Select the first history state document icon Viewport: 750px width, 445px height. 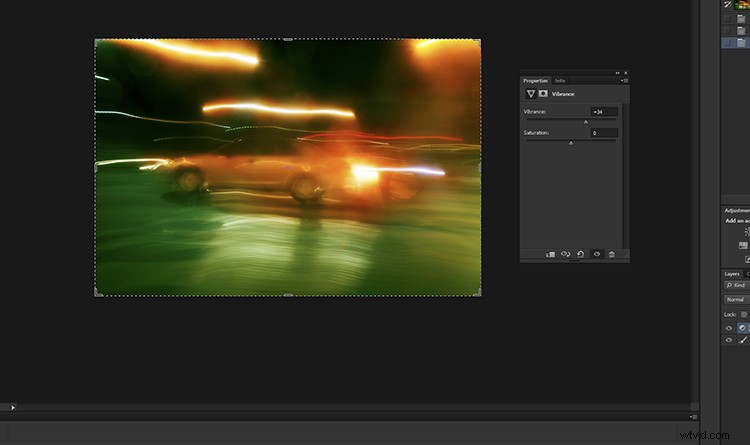pos(741,19)
